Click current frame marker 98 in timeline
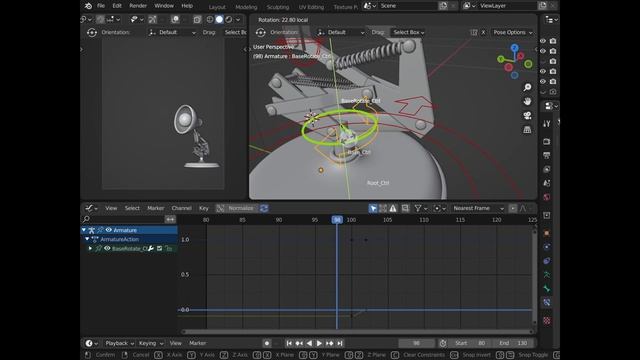This screenshot has height=360, width=640. pyautogui.click(x=337, y=220)
